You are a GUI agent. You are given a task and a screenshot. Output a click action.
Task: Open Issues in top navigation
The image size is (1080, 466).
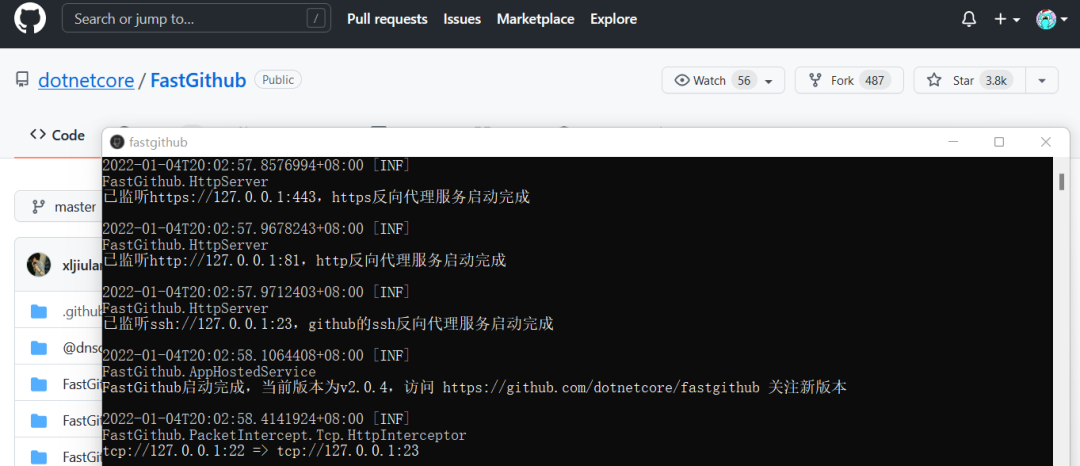click(462, 19)
